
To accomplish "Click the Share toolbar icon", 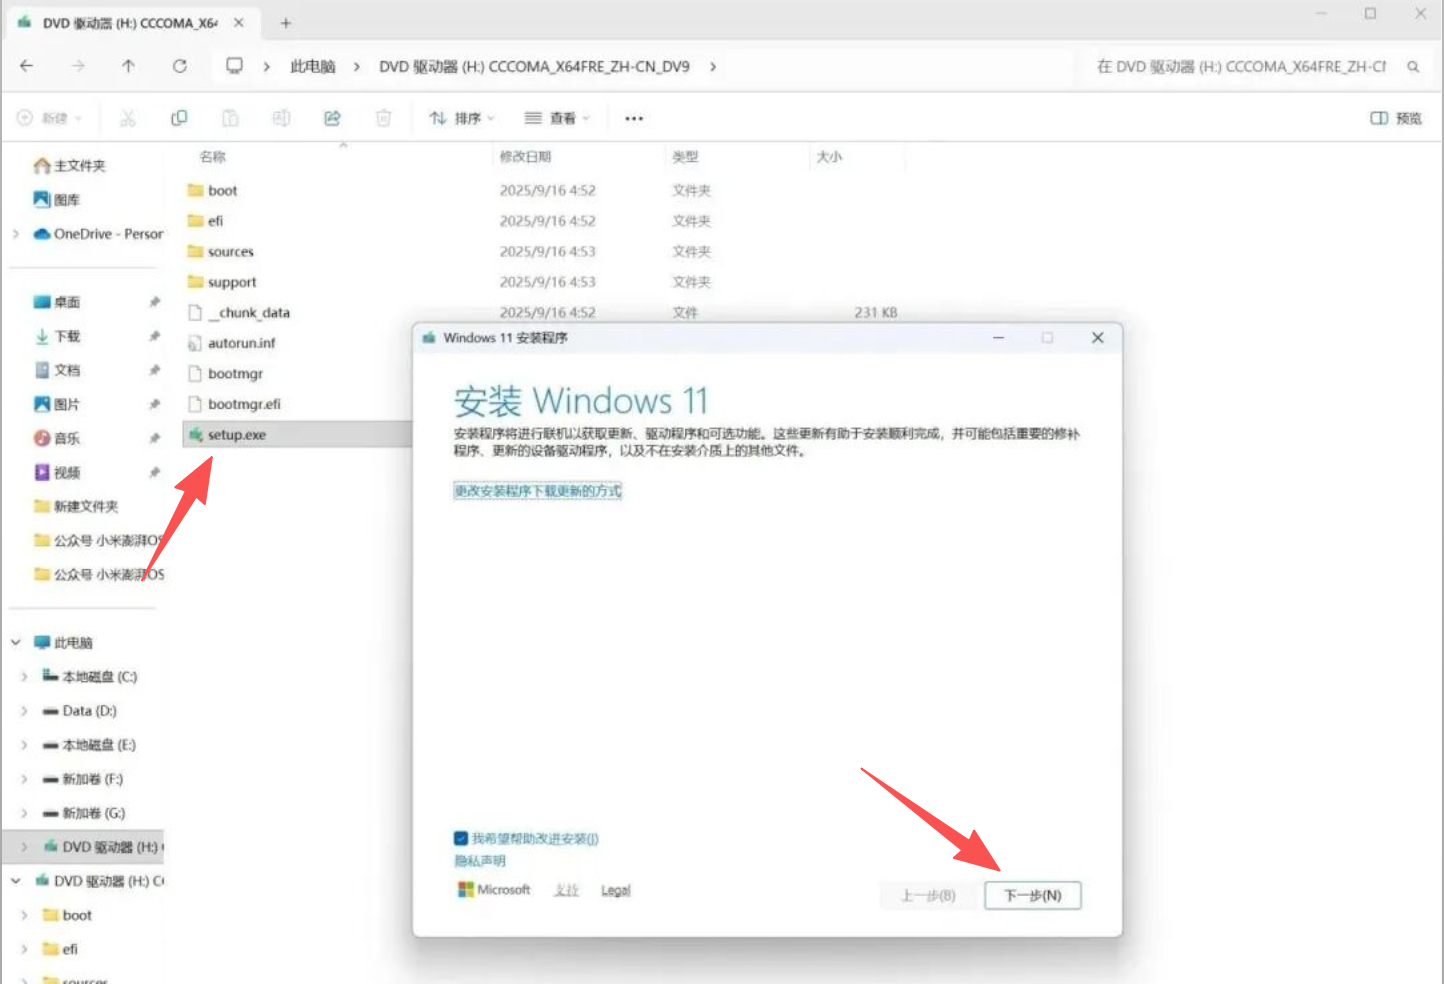I will point(332,118).
